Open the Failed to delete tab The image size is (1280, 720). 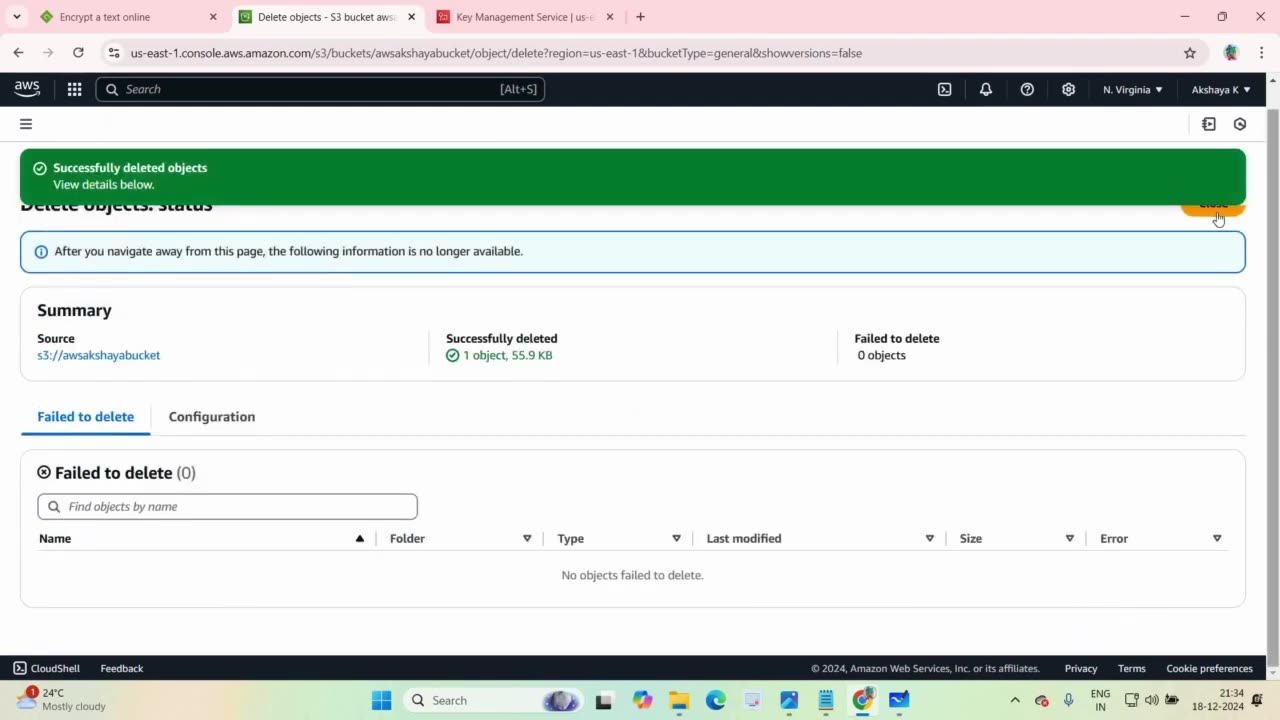point(85,417)
